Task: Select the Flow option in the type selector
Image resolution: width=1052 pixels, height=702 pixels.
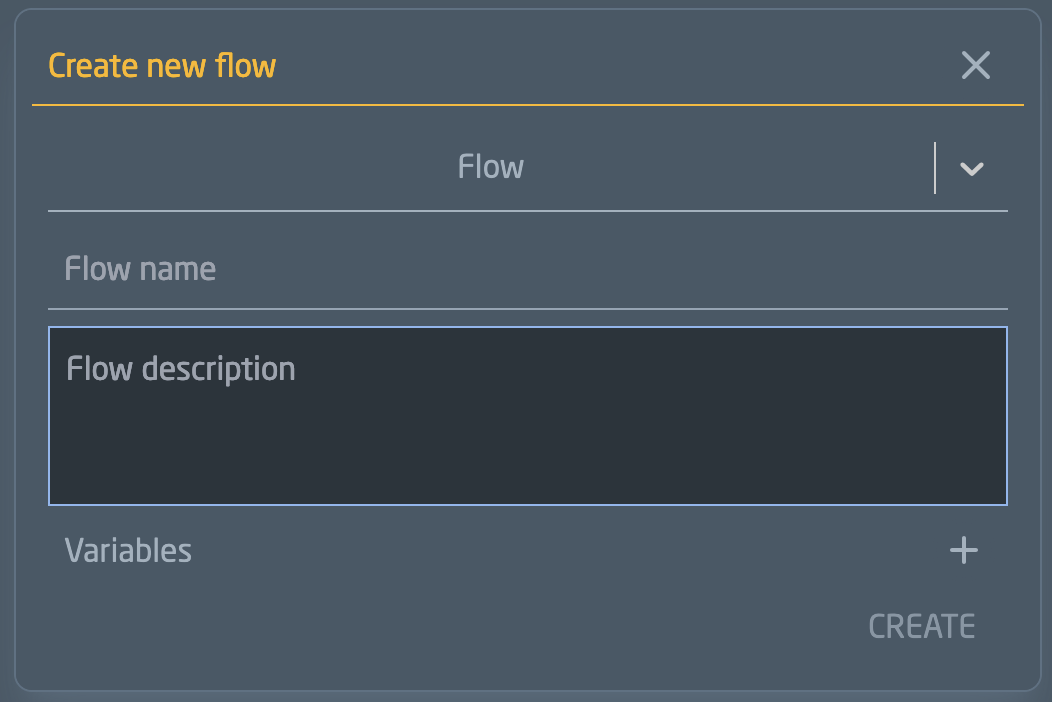Action: (x=490, y=167)
